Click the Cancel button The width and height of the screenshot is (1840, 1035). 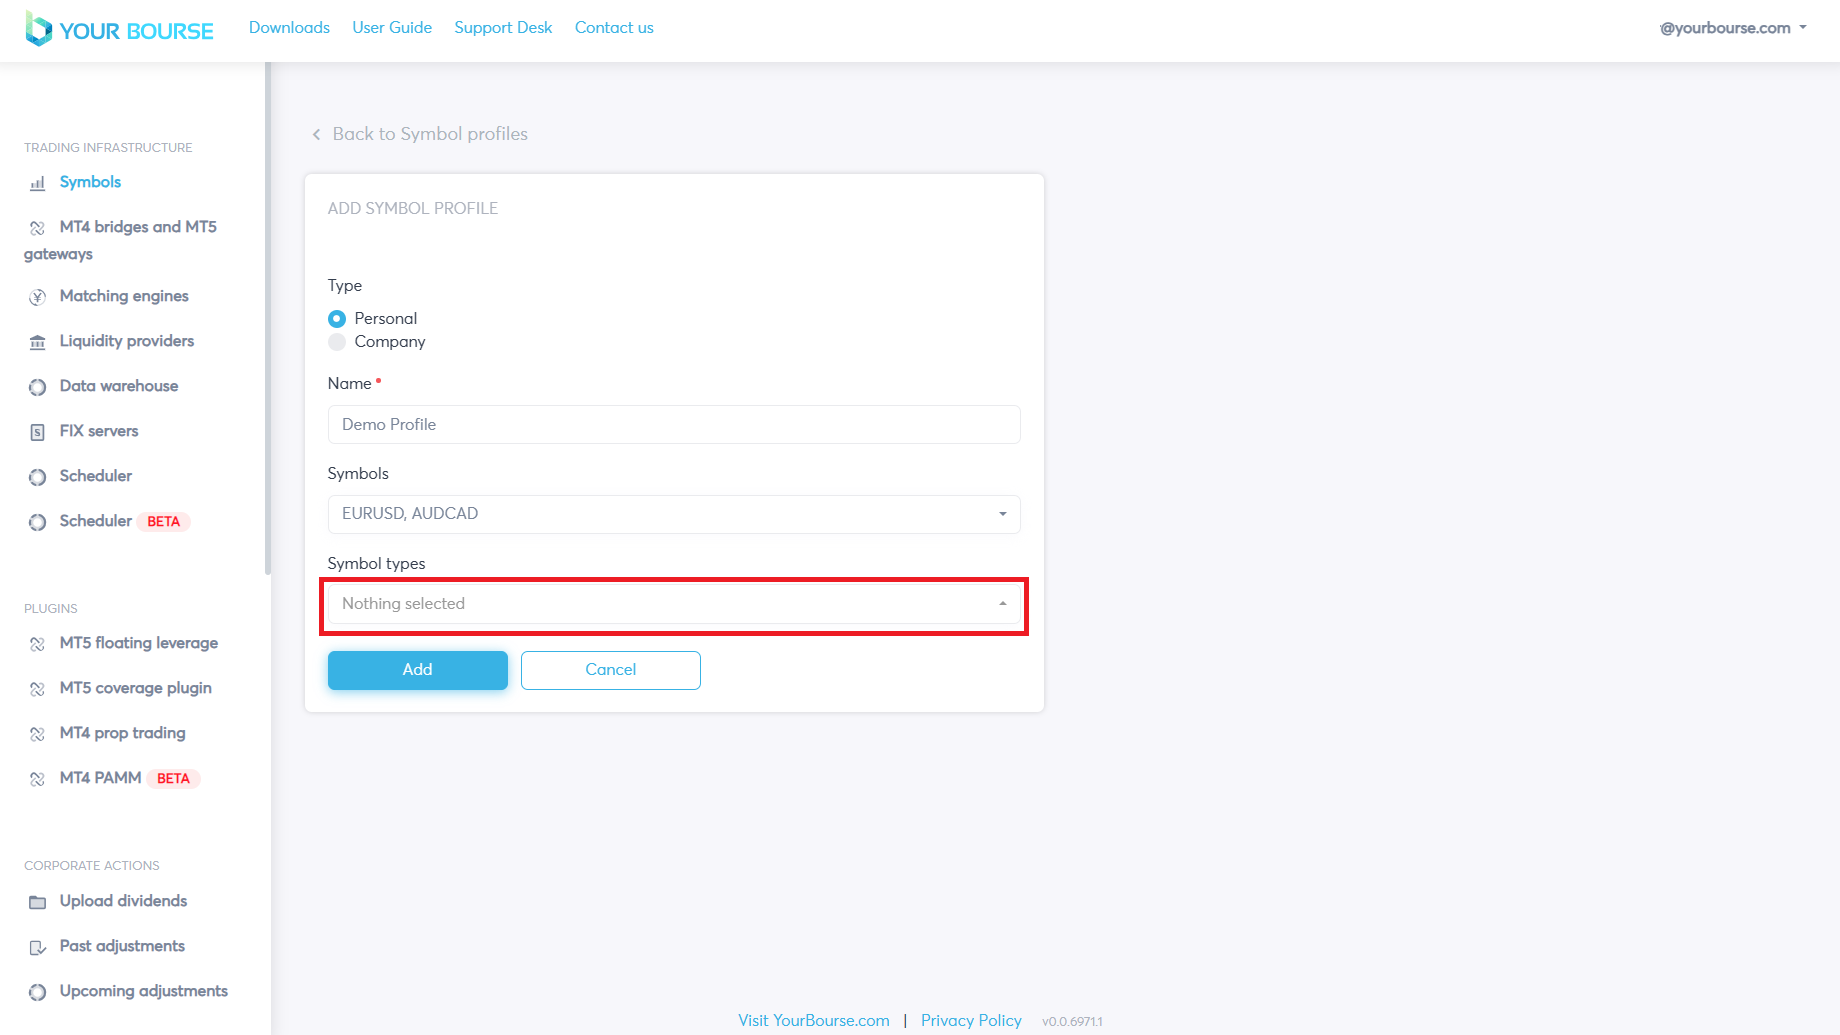coord(611,670)
